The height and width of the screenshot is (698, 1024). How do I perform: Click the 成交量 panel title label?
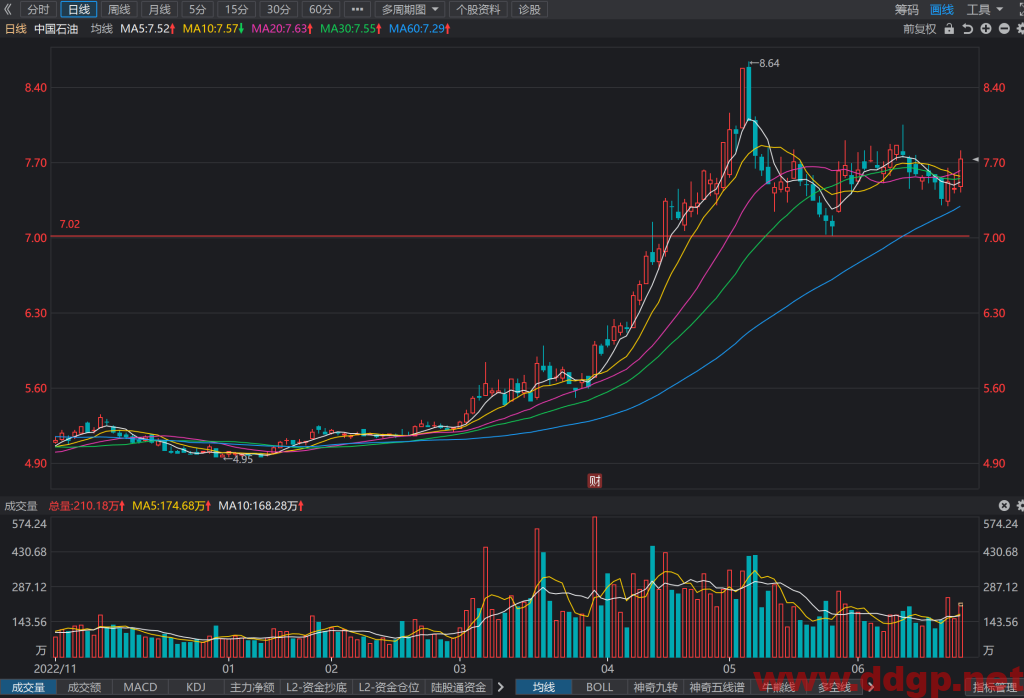click(21, 506)
